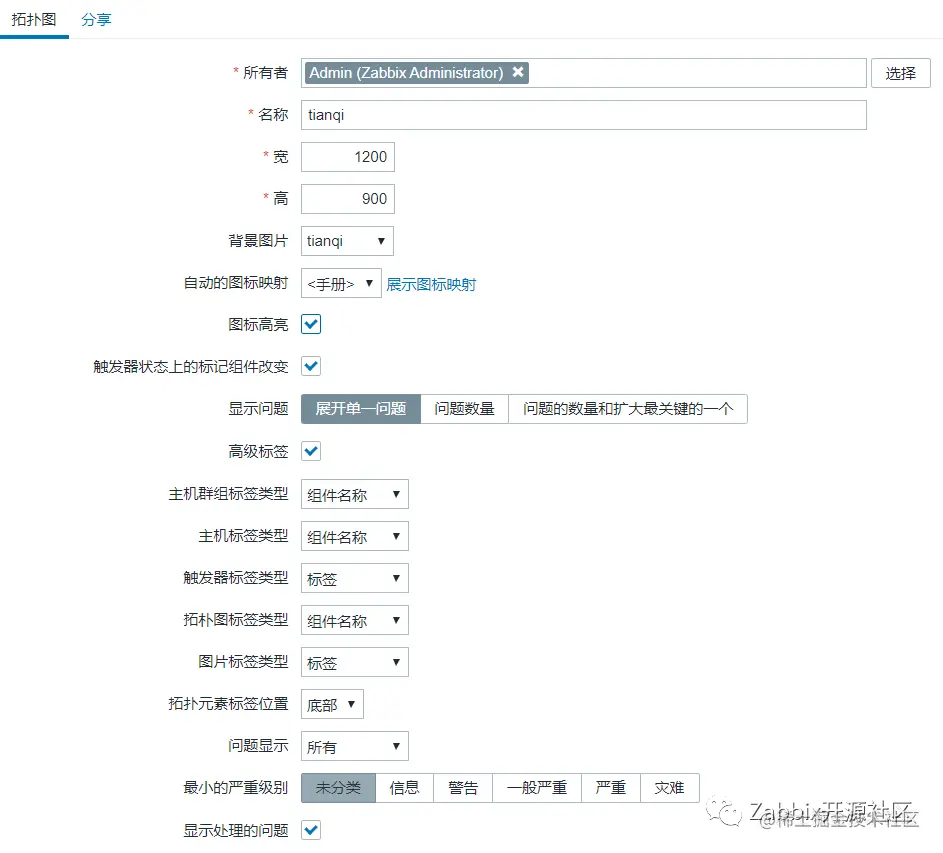
Task: Disable the 高级标签 checkbox
Action: [310, 451]
